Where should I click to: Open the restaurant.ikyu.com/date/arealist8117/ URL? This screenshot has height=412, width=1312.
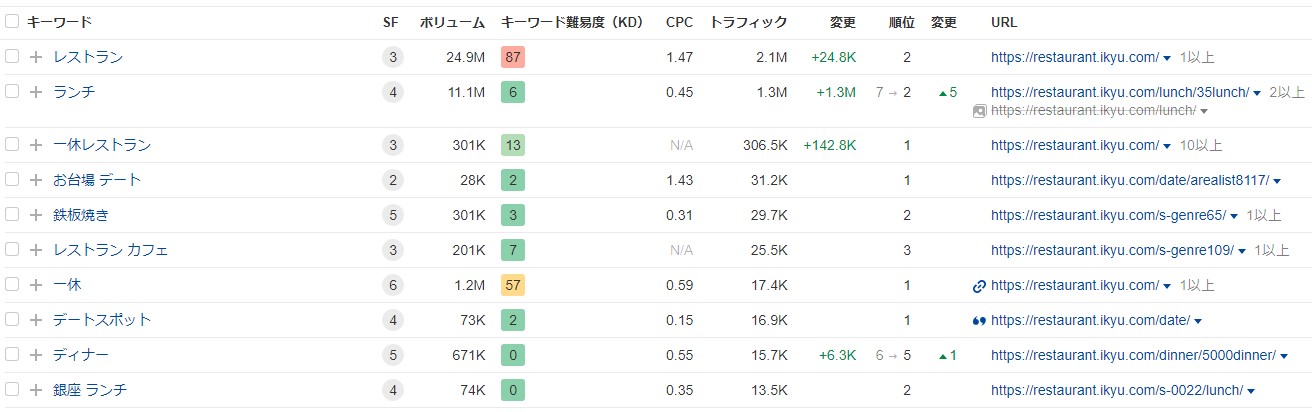coord(1130,180)
